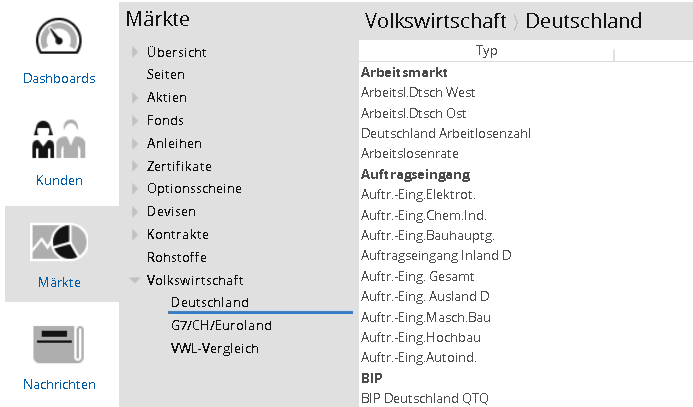The height and width of the screenshot is (407, 693).
Task: Open the VWL-Vergleich entry
Action: (214, 349)
